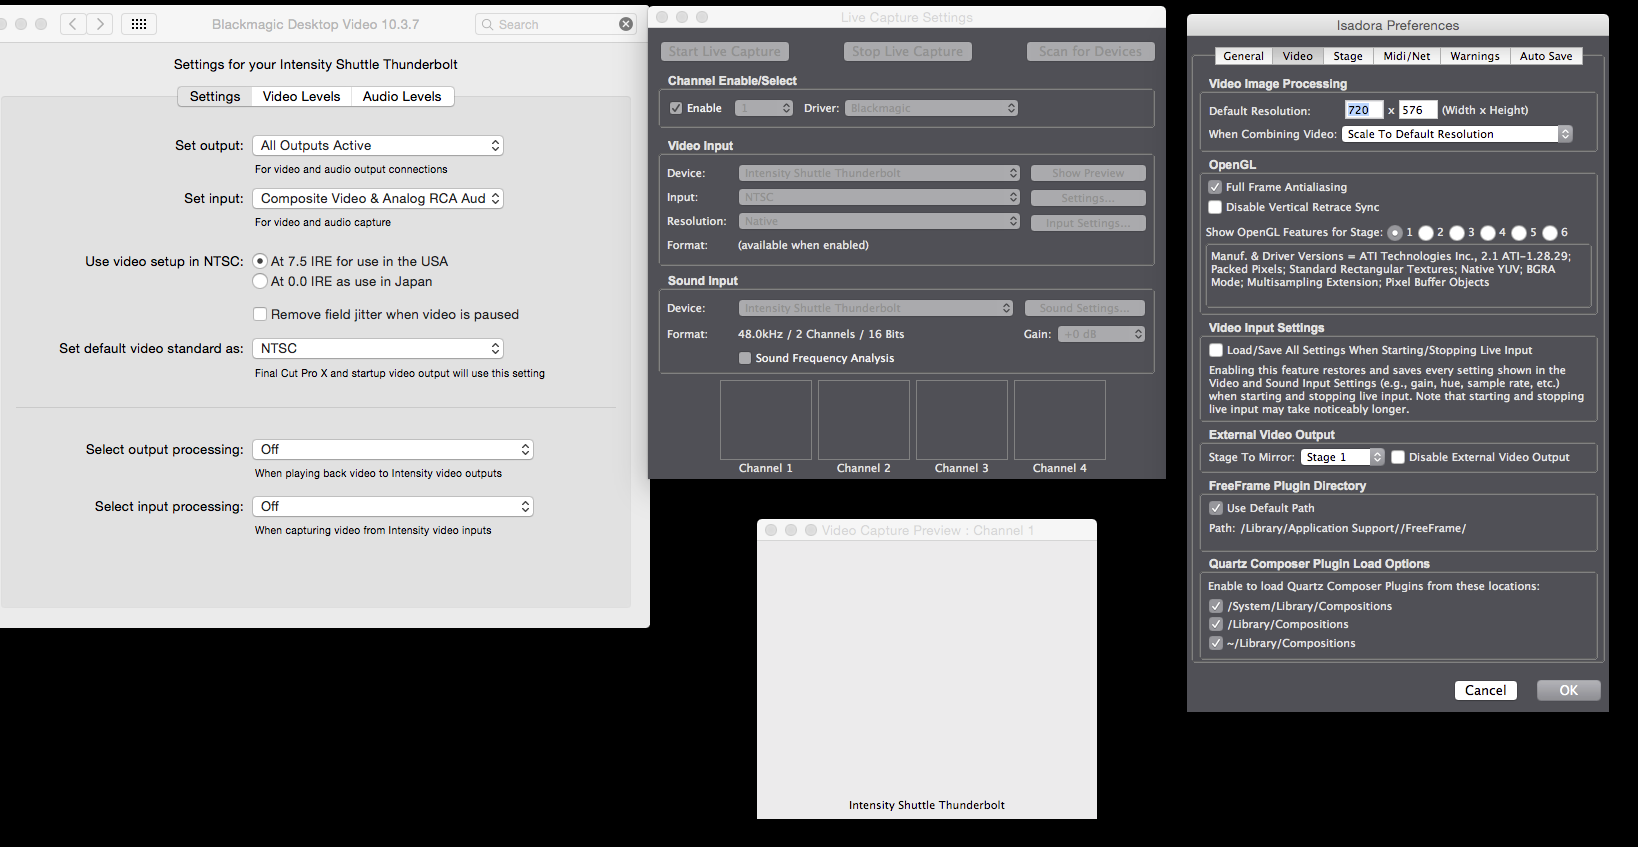The image size is (1638, 847).
Task: Select OpenGL features for Stage 3
Action: click(x=1457, y=233)
